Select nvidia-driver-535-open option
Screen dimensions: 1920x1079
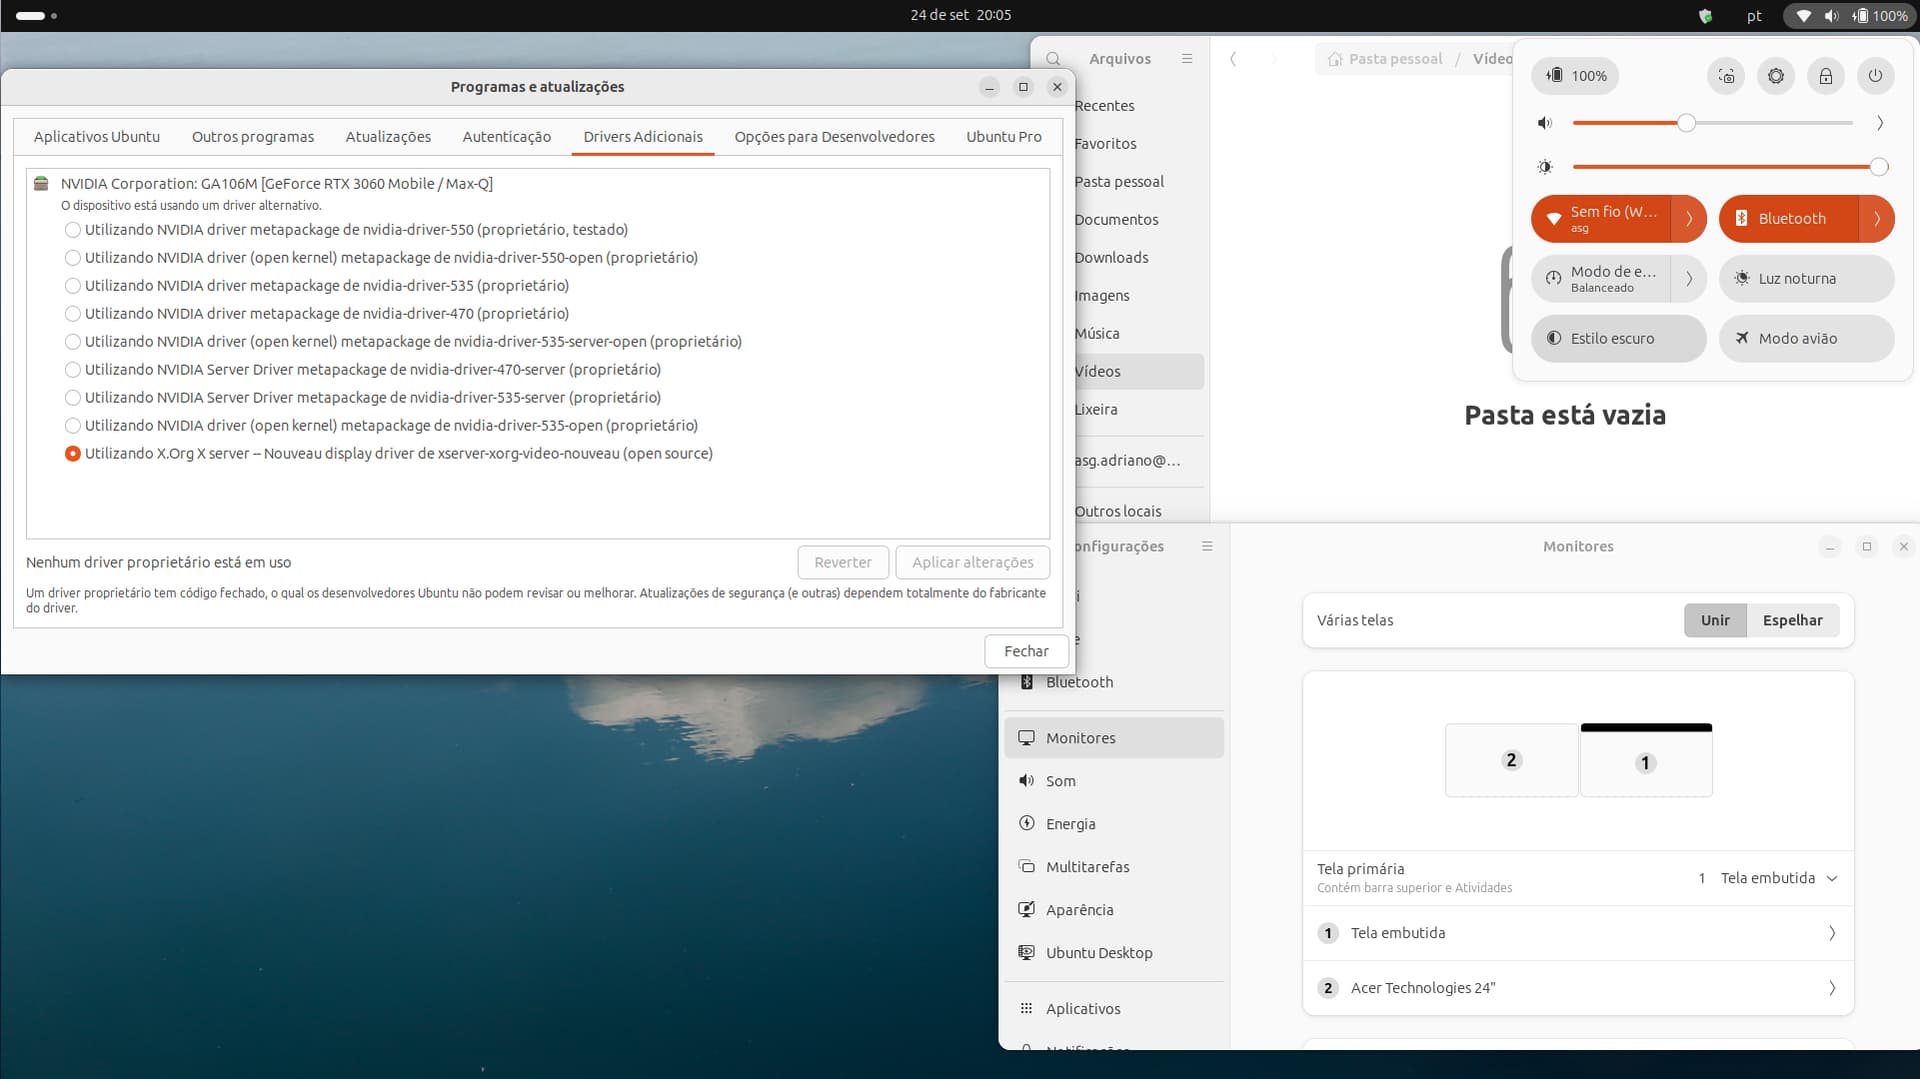(x=382, y=426)
